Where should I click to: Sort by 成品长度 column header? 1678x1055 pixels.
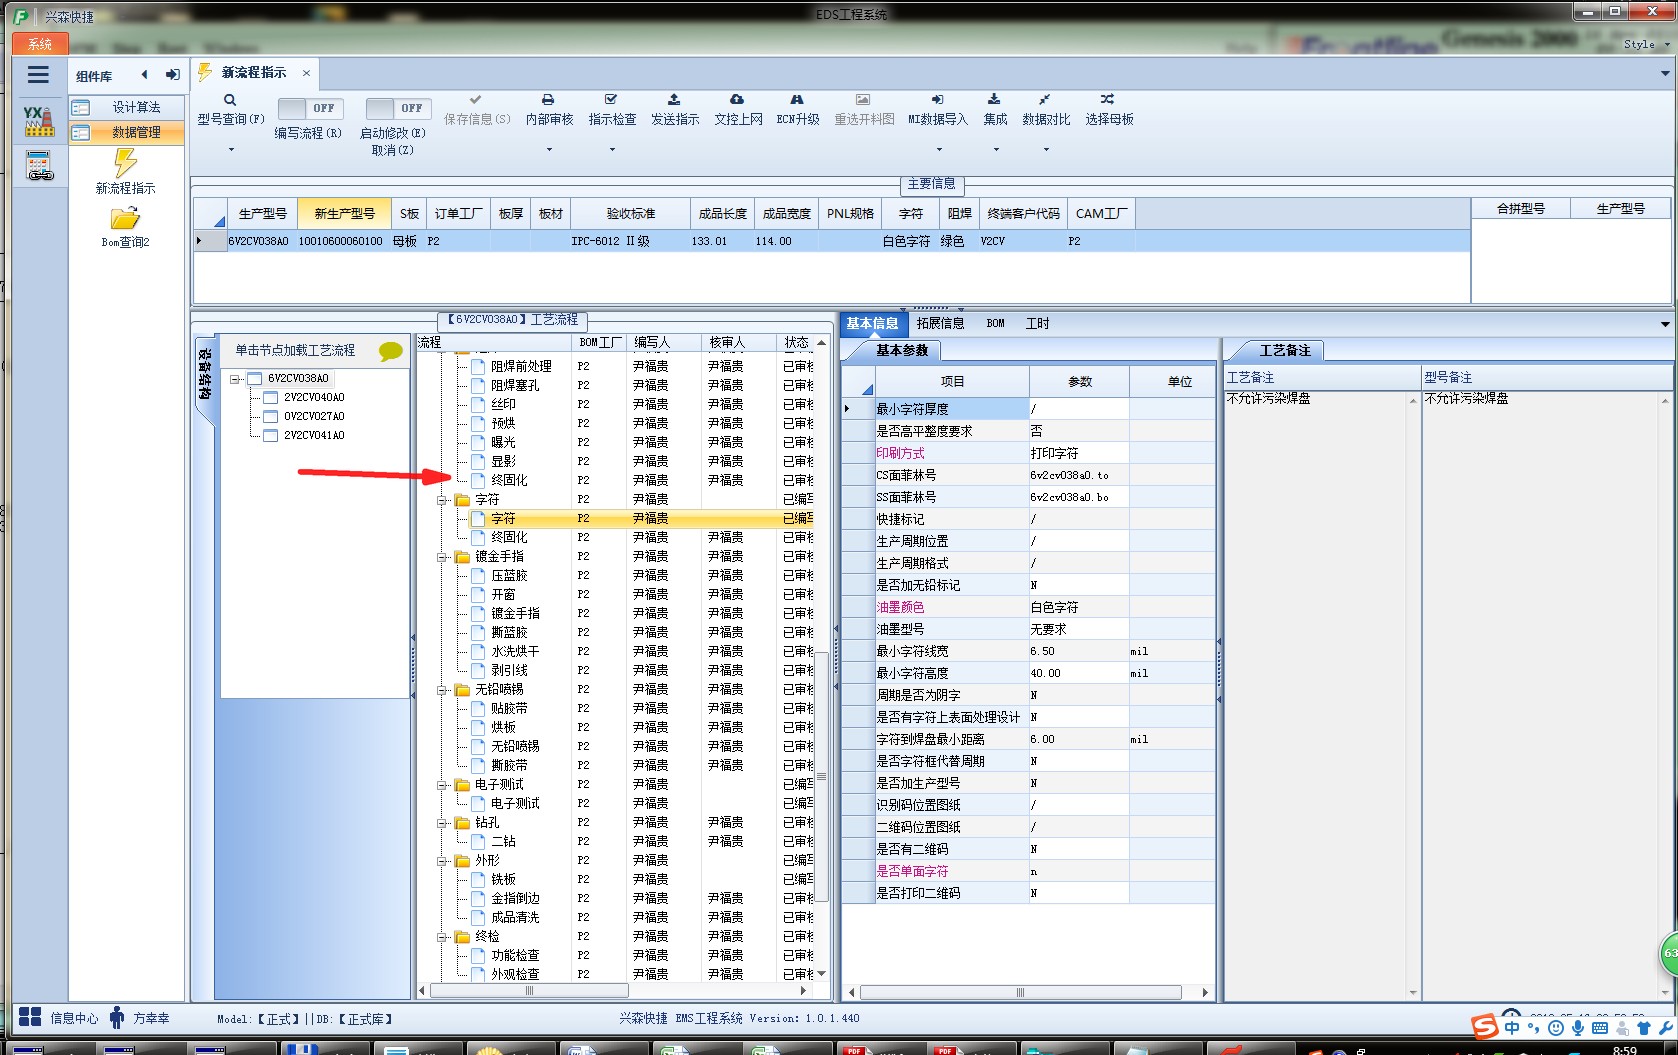pos(723,214)
